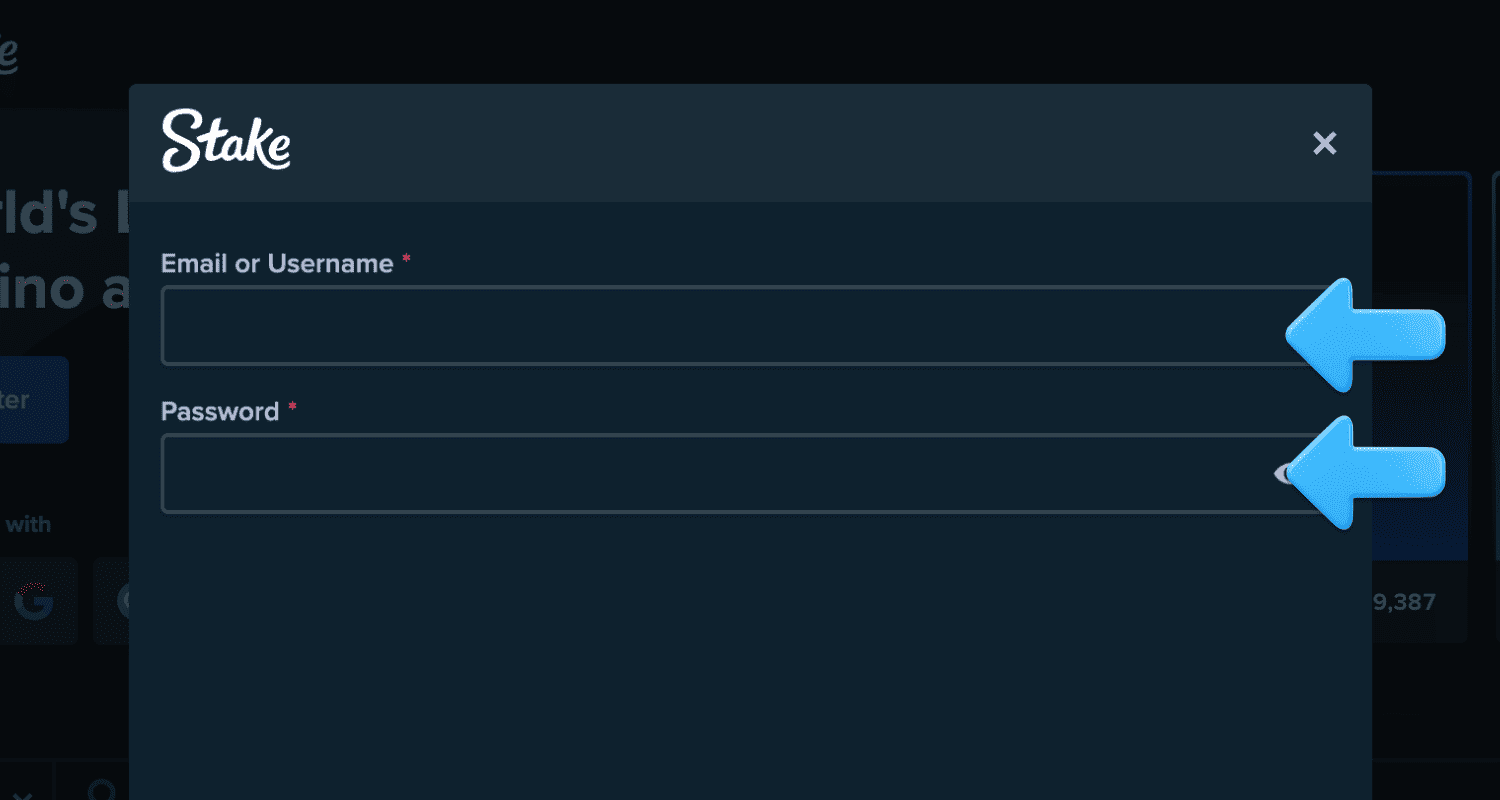1500x800 pixels.
Task: Click the blue arrow pointing at the password field
Action: click(x=1367, y=472)
